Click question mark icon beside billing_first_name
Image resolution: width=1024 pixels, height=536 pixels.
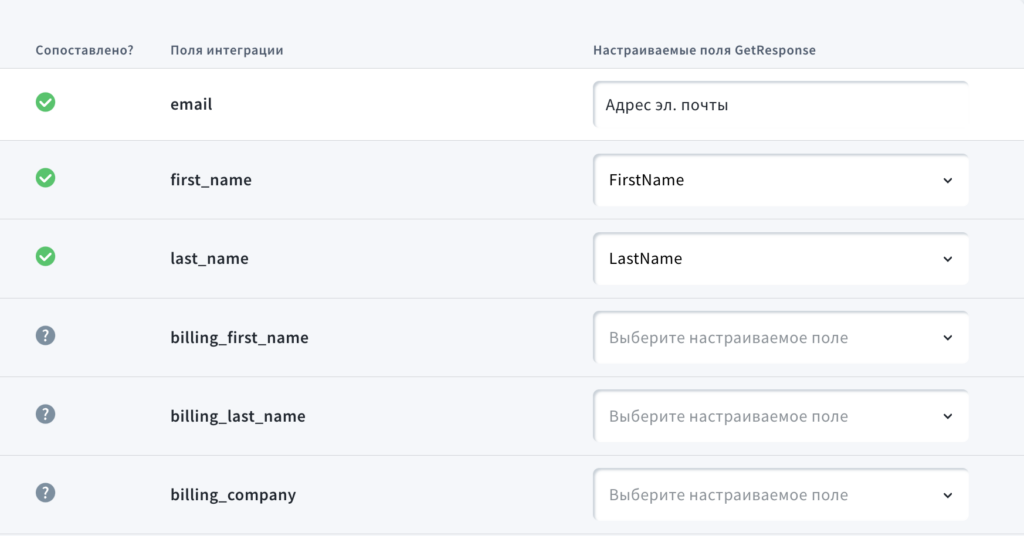pyautogui.click(x=45, y=336)
